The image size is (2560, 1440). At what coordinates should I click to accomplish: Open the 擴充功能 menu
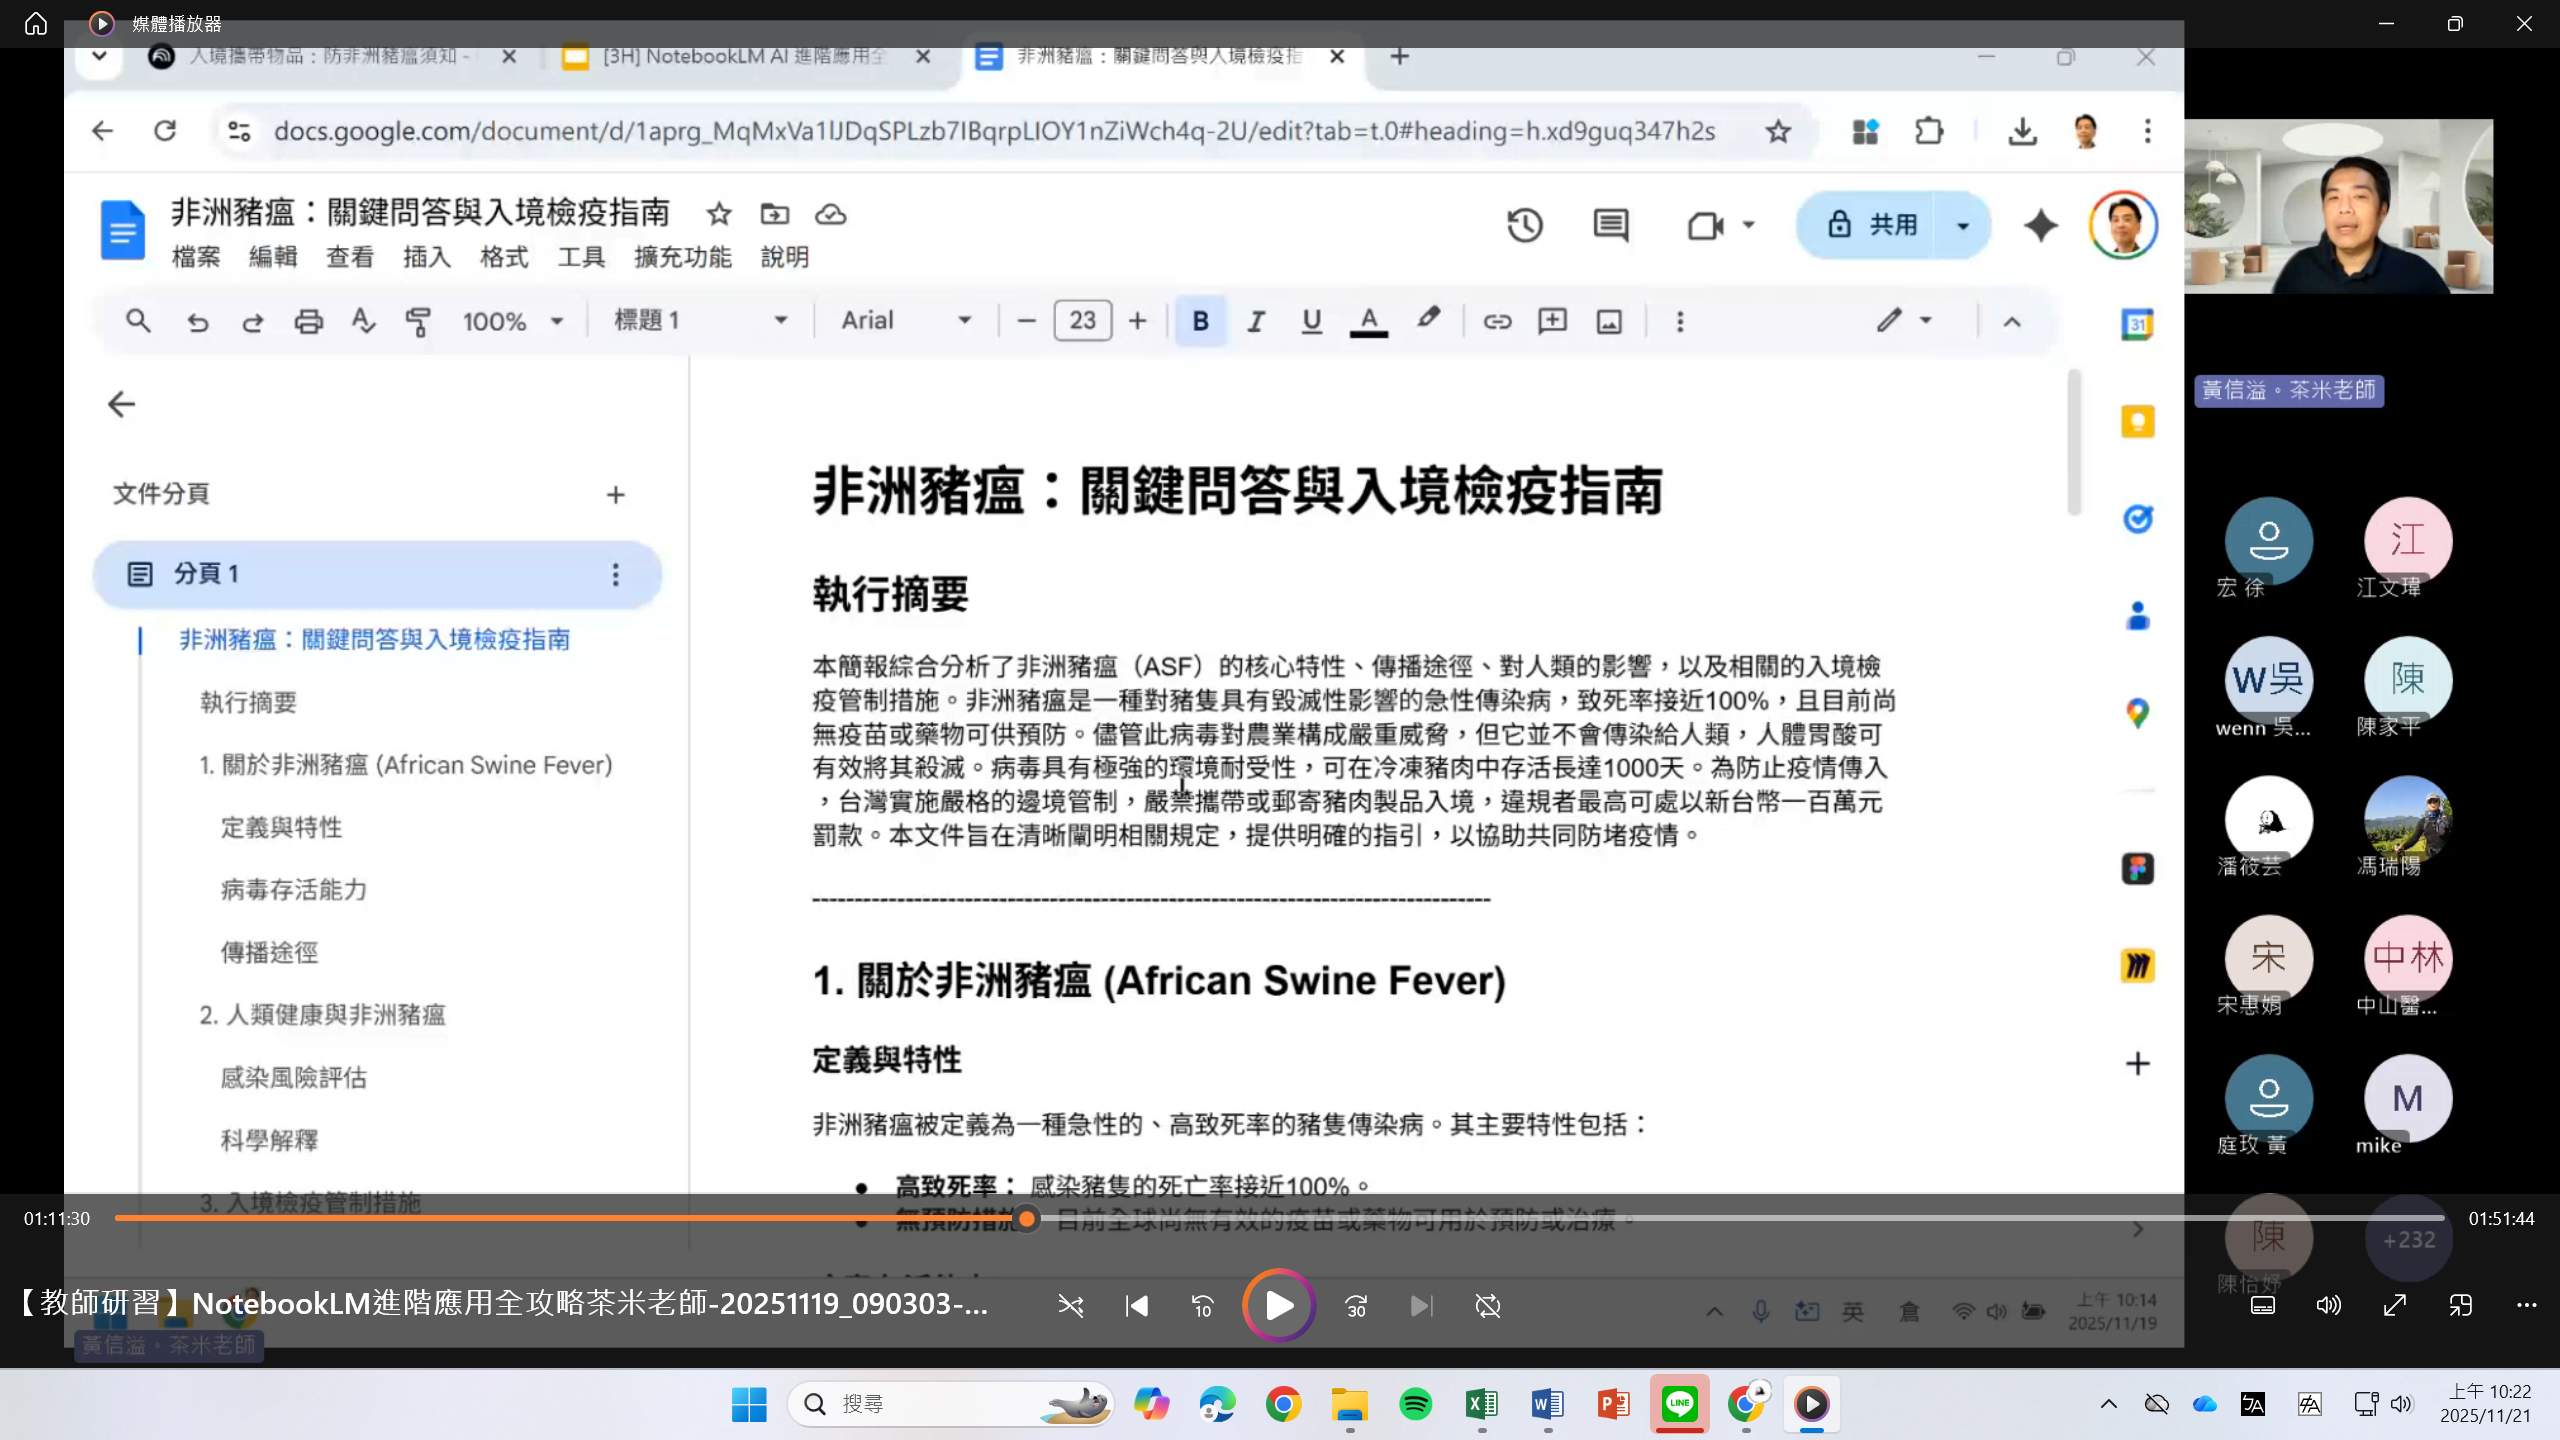pyautogui.click(x=682, y=257)
